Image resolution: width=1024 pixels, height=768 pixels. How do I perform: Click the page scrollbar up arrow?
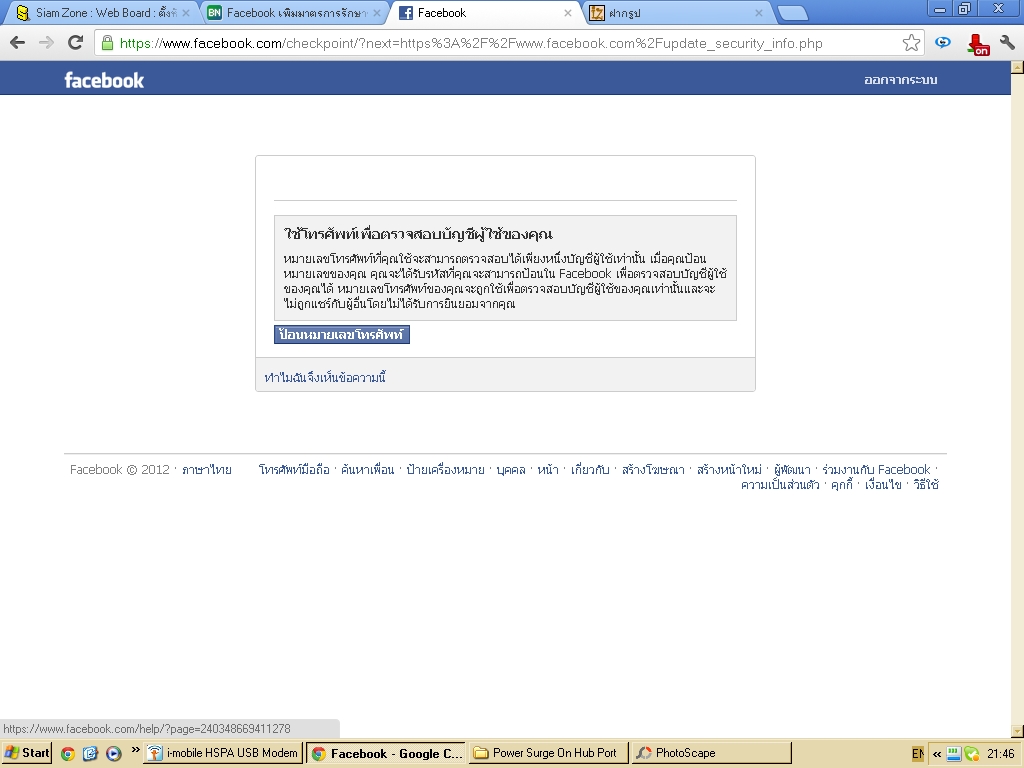1017,67
